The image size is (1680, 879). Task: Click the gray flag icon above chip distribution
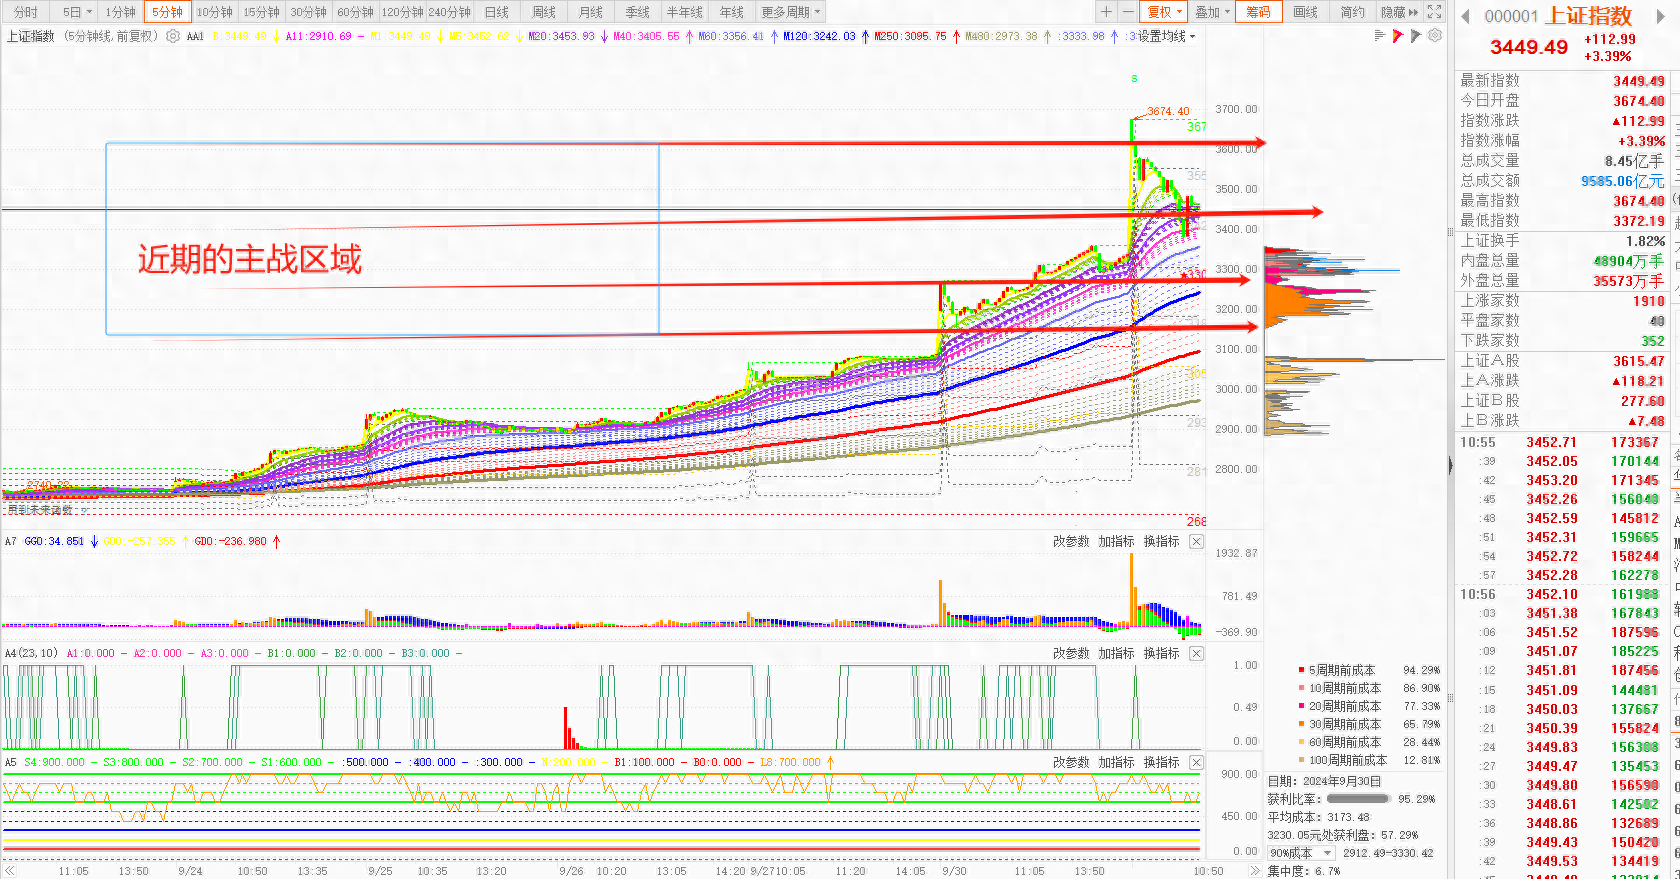coord(1415,36)
